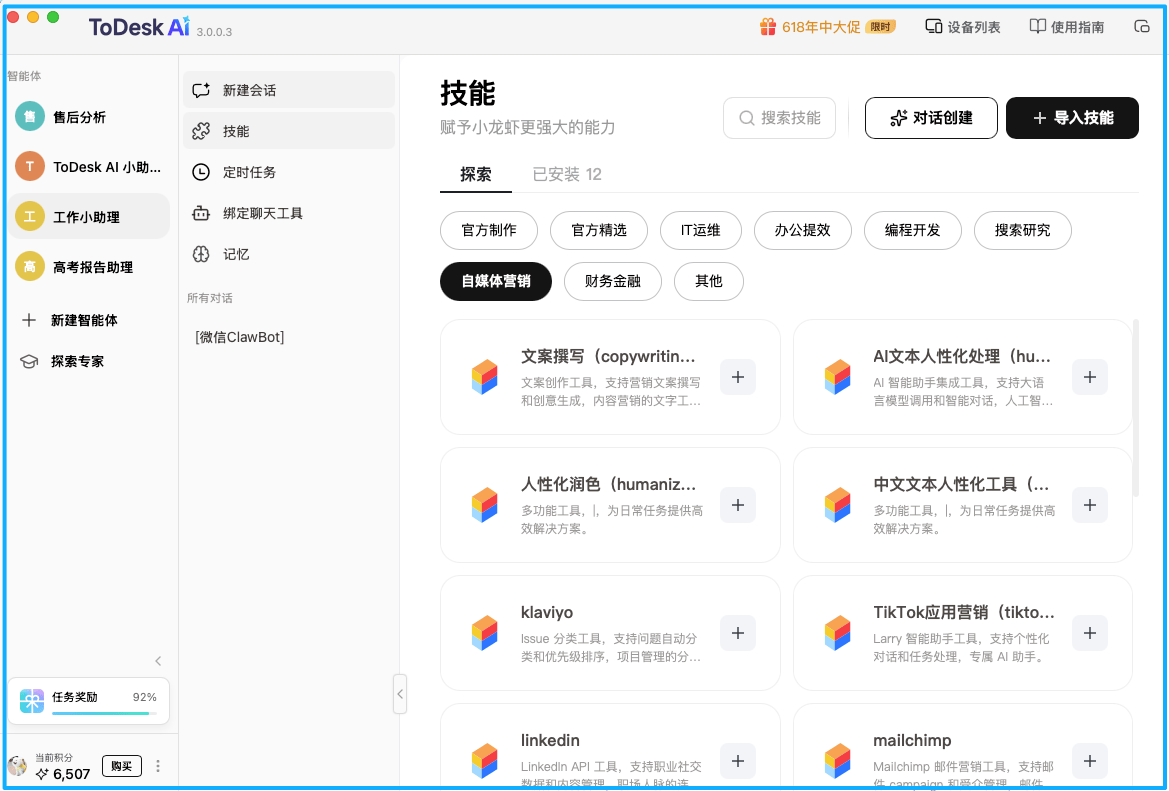Screen dimensions: 1169x791
Task: Click the 搜索技能 search field
Action: pos(779,118)
